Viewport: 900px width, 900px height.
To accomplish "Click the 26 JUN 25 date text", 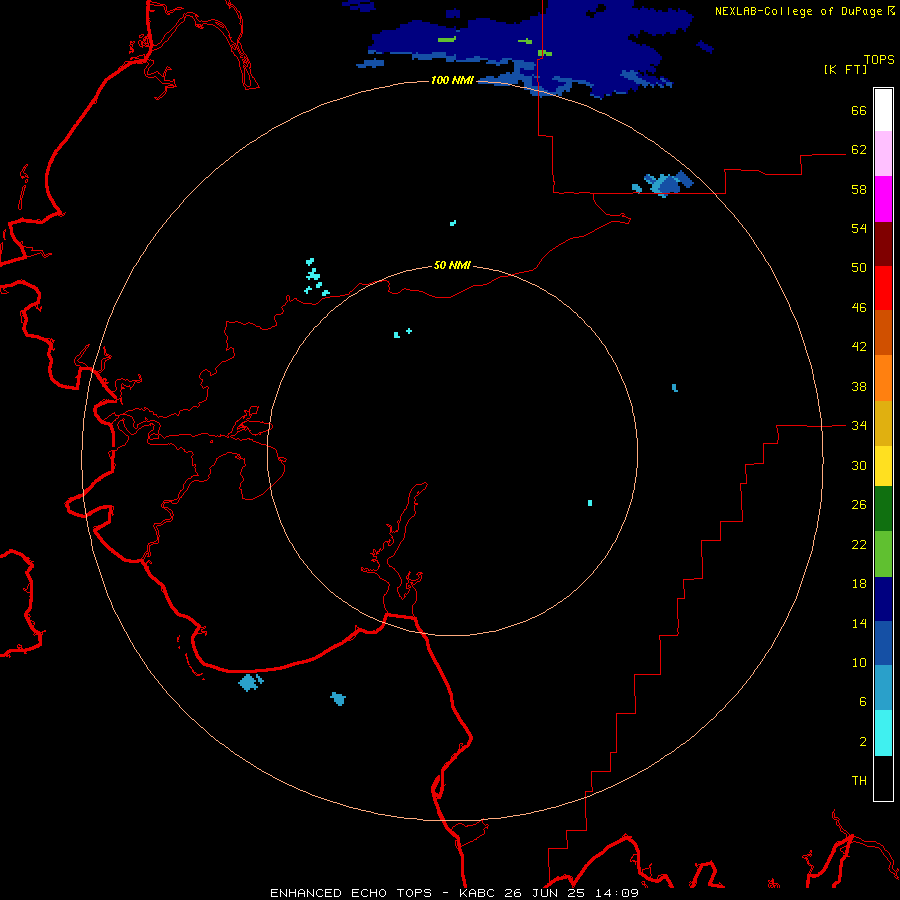I will (x=544, y=893).
